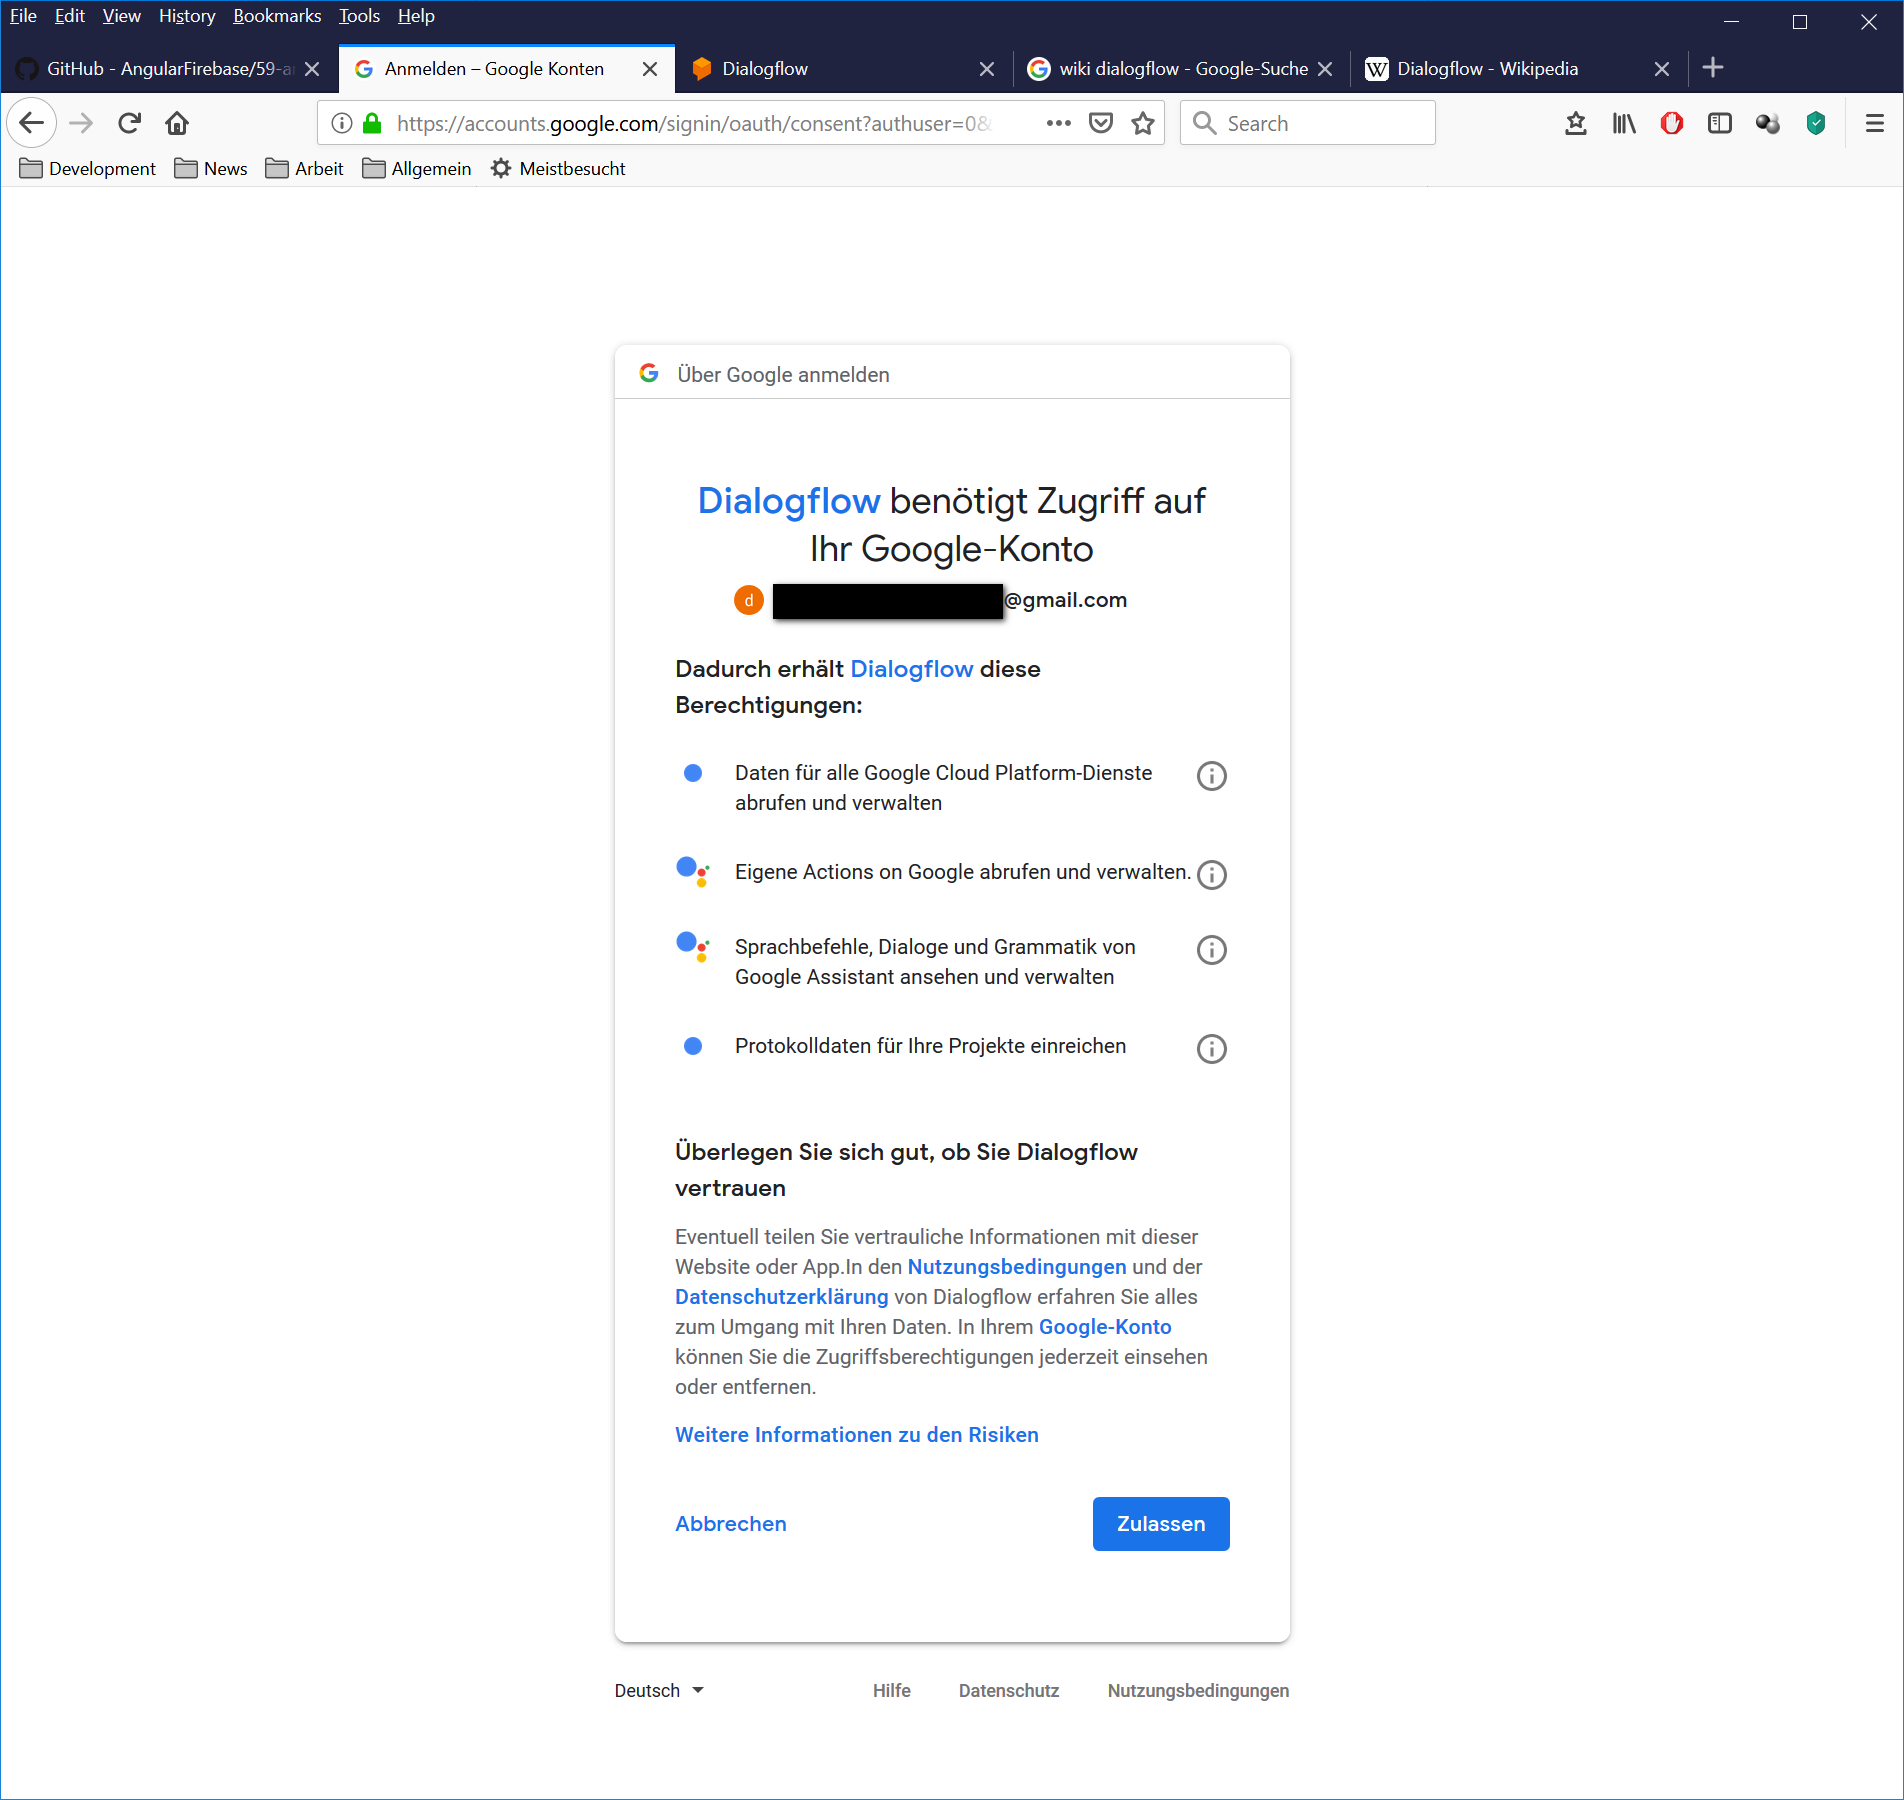This screenshot has height=1800, width=1904.
Task: Open the Edit menu
Action: (x=70, y=16)
